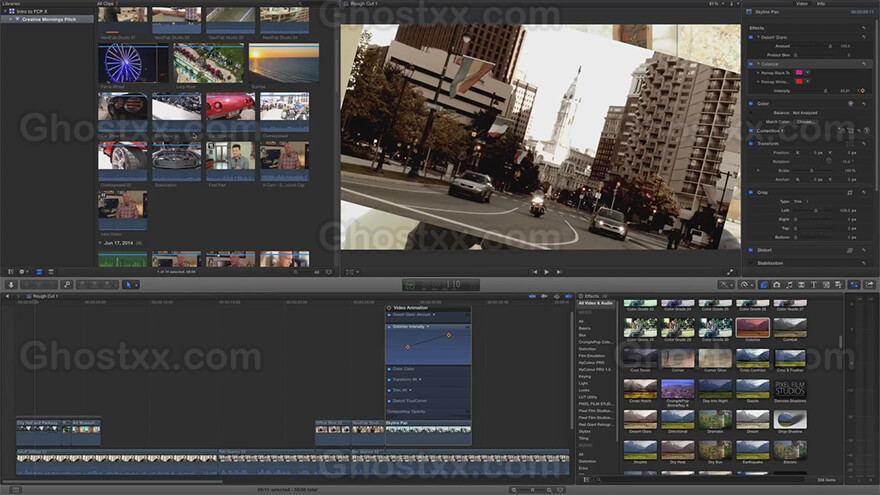Expand the Scale parameter triangle

tap(758, 170)
